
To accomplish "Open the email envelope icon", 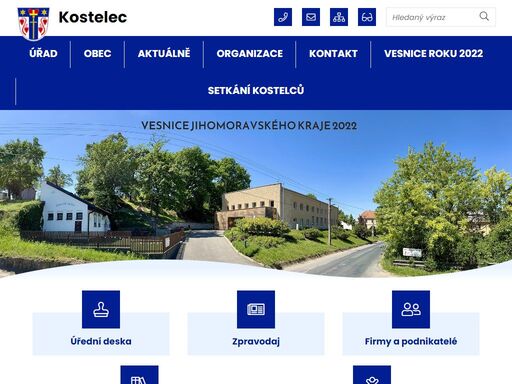I will pos(311,17).
